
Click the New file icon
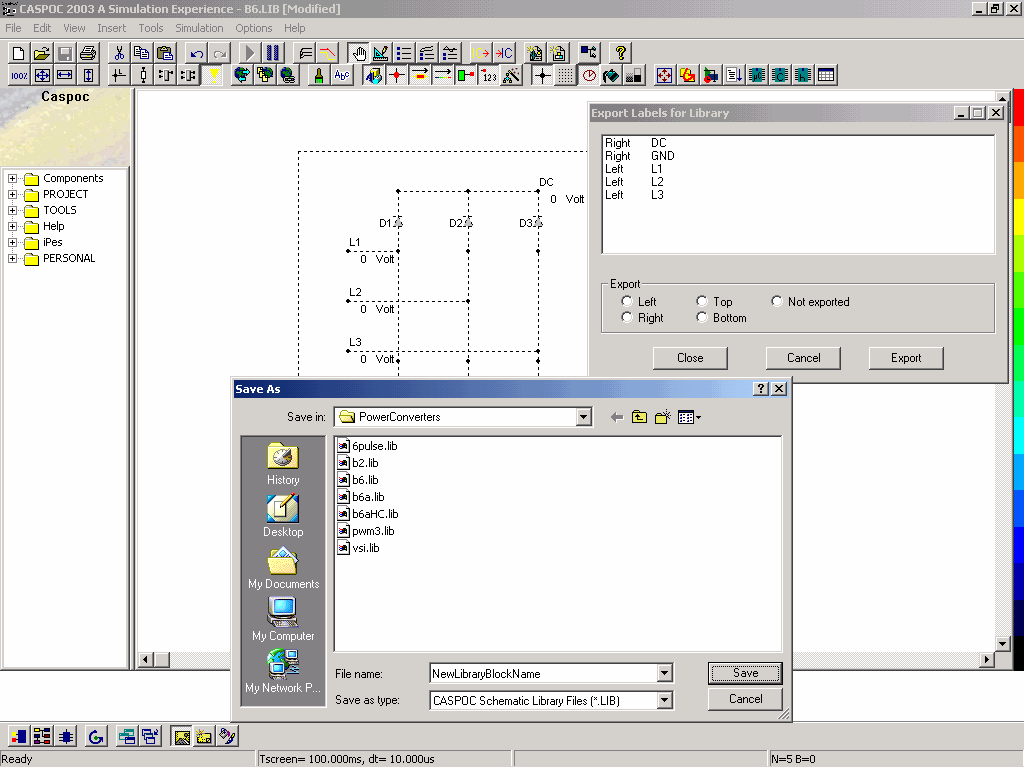pyautogui.click(x=19, y=53)
